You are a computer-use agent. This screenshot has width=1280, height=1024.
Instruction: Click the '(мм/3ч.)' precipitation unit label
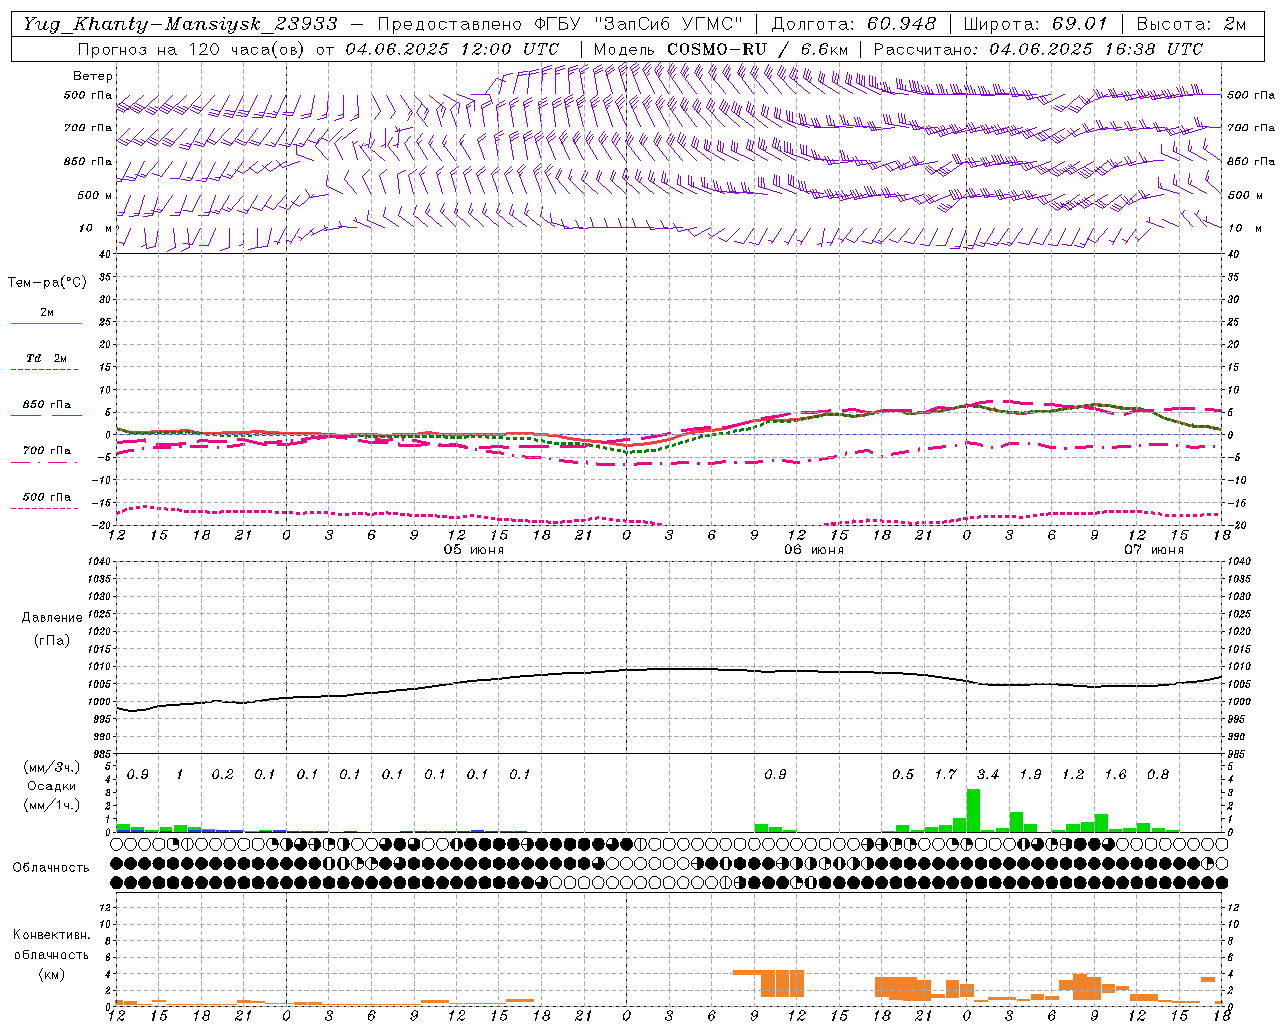[x=52, y=767]
